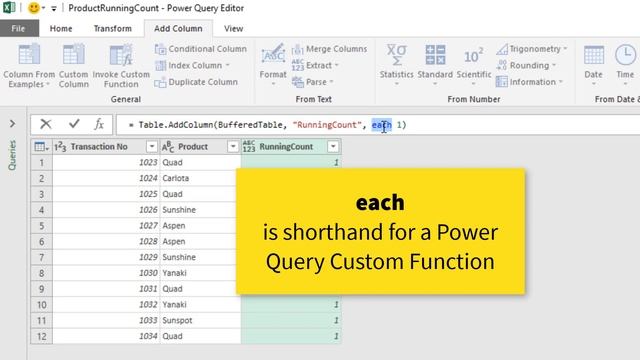Expand Rounding dropdown arrow

click(554, 65)
